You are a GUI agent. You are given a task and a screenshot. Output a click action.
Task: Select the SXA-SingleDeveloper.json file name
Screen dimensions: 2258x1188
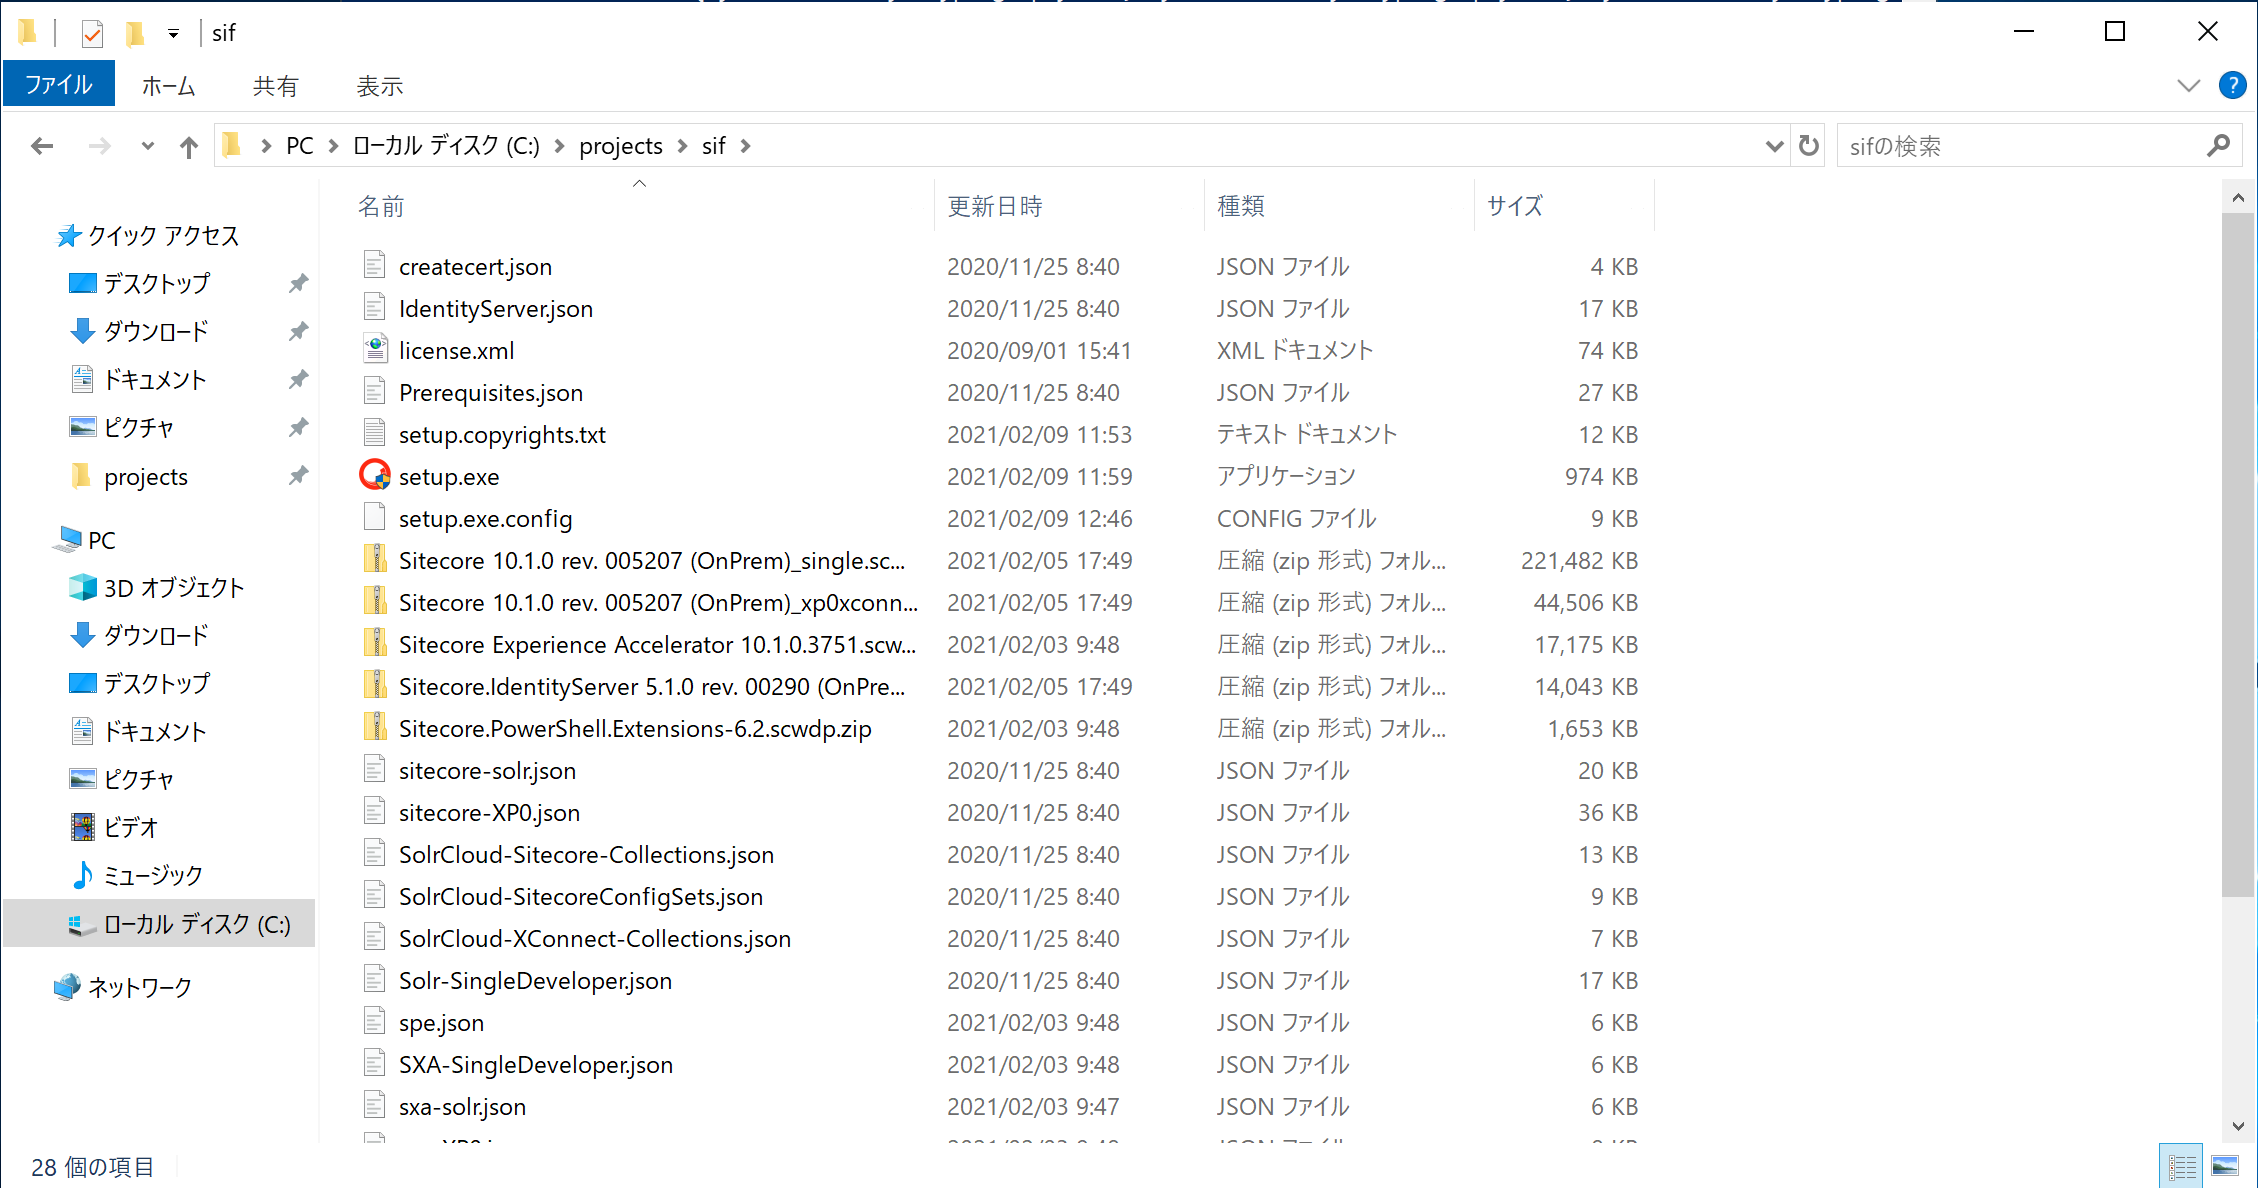click(x=536, y=1065)
